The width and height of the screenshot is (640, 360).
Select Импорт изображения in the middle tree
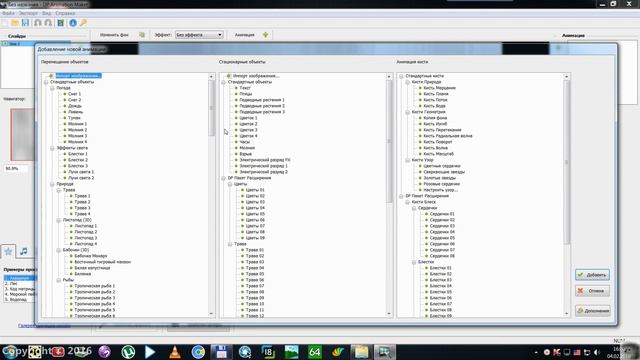[256, 76]
